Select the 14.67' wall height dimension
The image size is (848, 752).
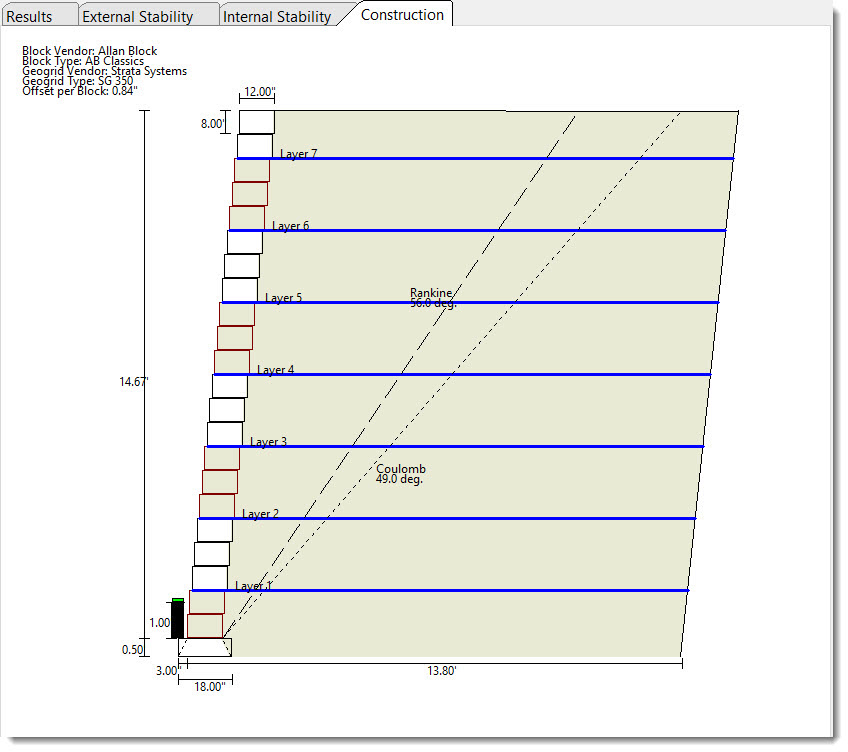click(x=133, y=381)
